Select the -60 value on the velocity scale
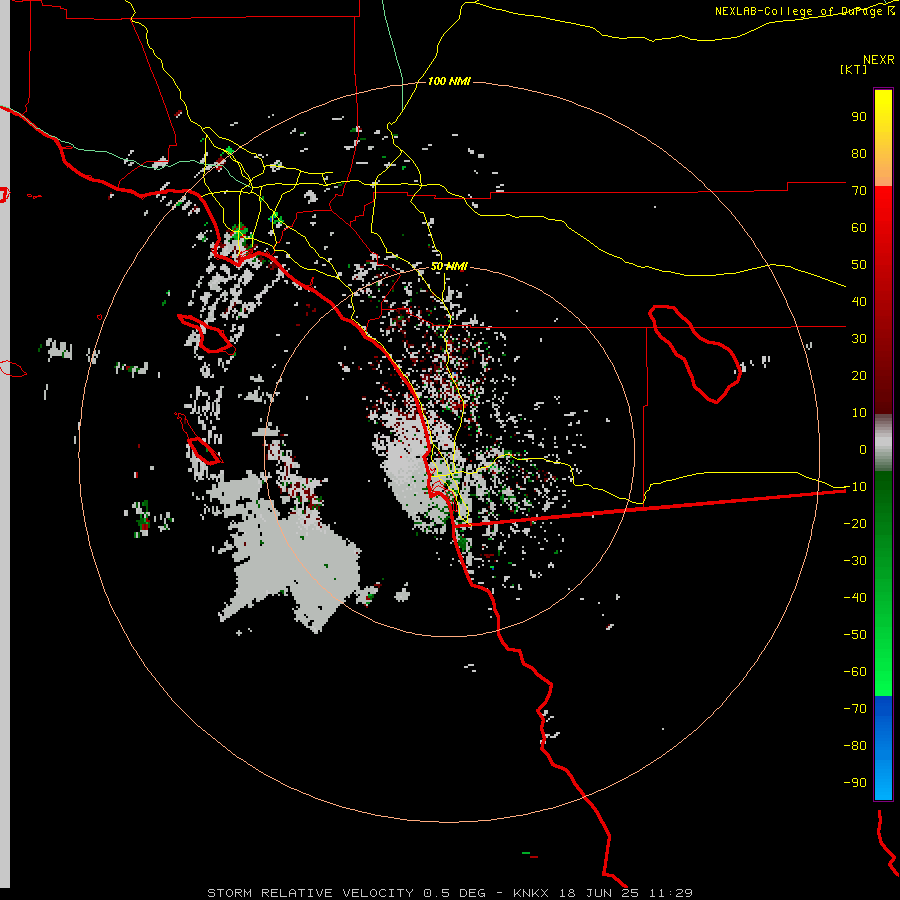The width and height of the screenshot is (900, 900). tap(855, 672)
